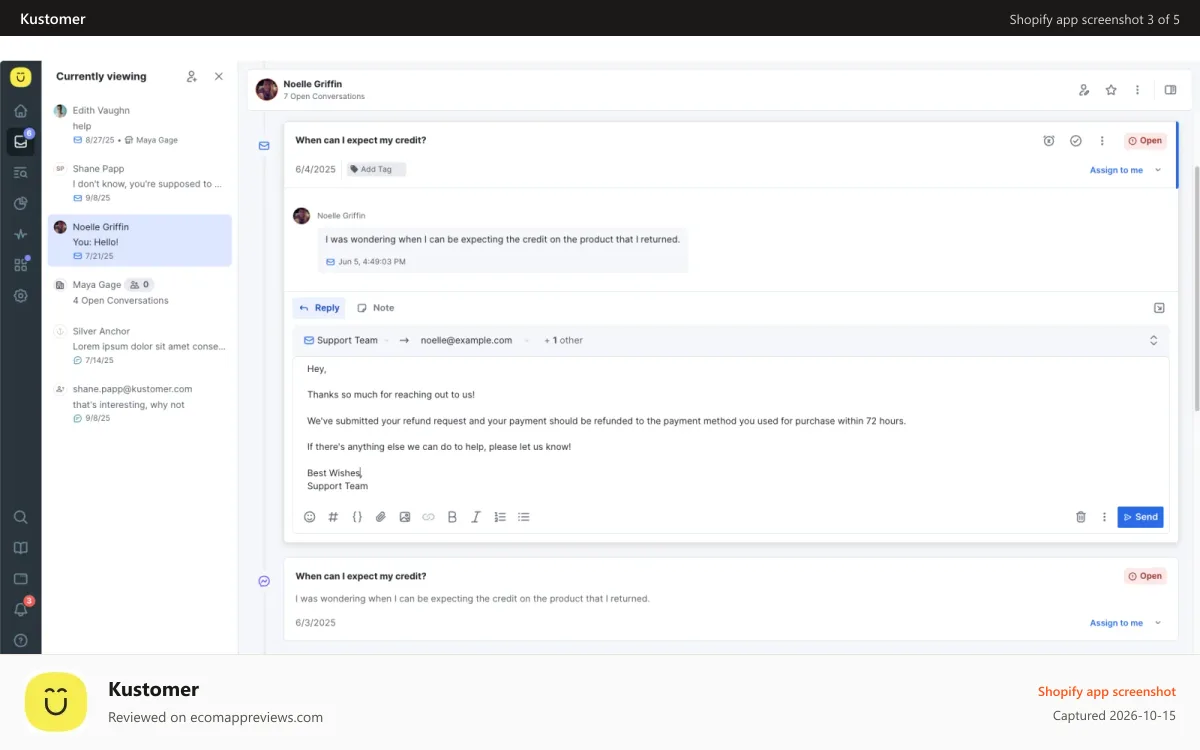1200x750 pixels.
Task: Expand the recipient fields chevron toggle
Action: pos(1153,340)
